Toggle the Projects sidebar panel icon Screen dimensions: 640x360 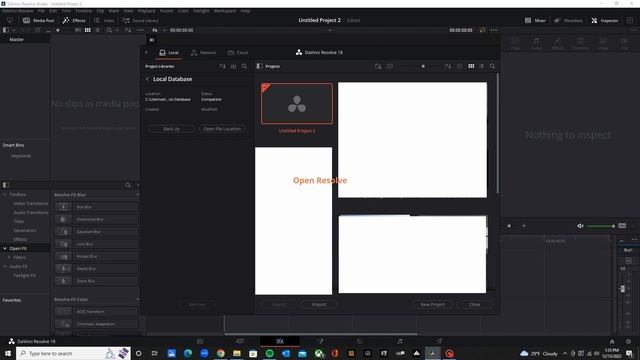260,66
